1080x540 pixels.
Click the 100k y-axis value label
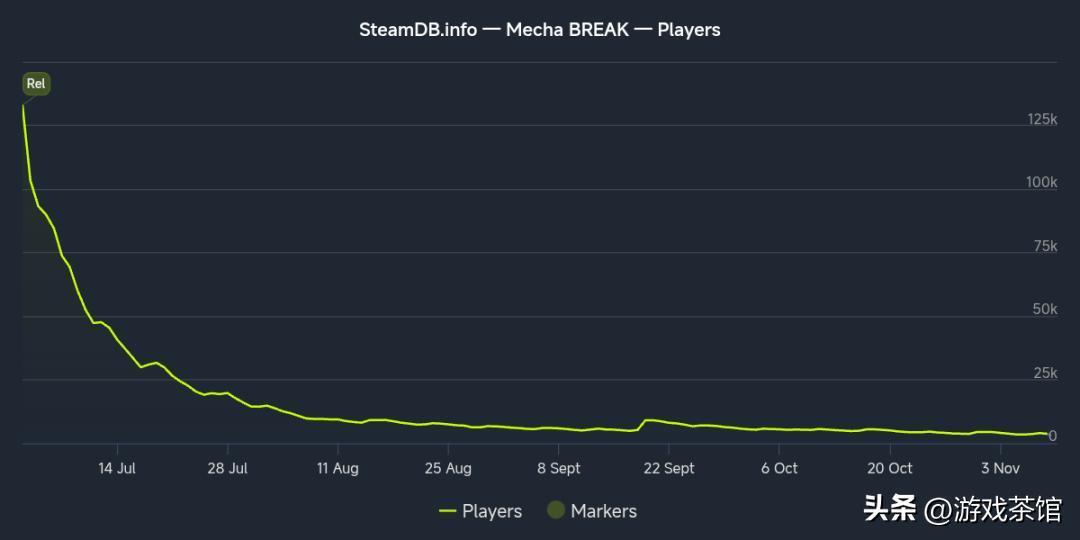(x=1042, y=182)
